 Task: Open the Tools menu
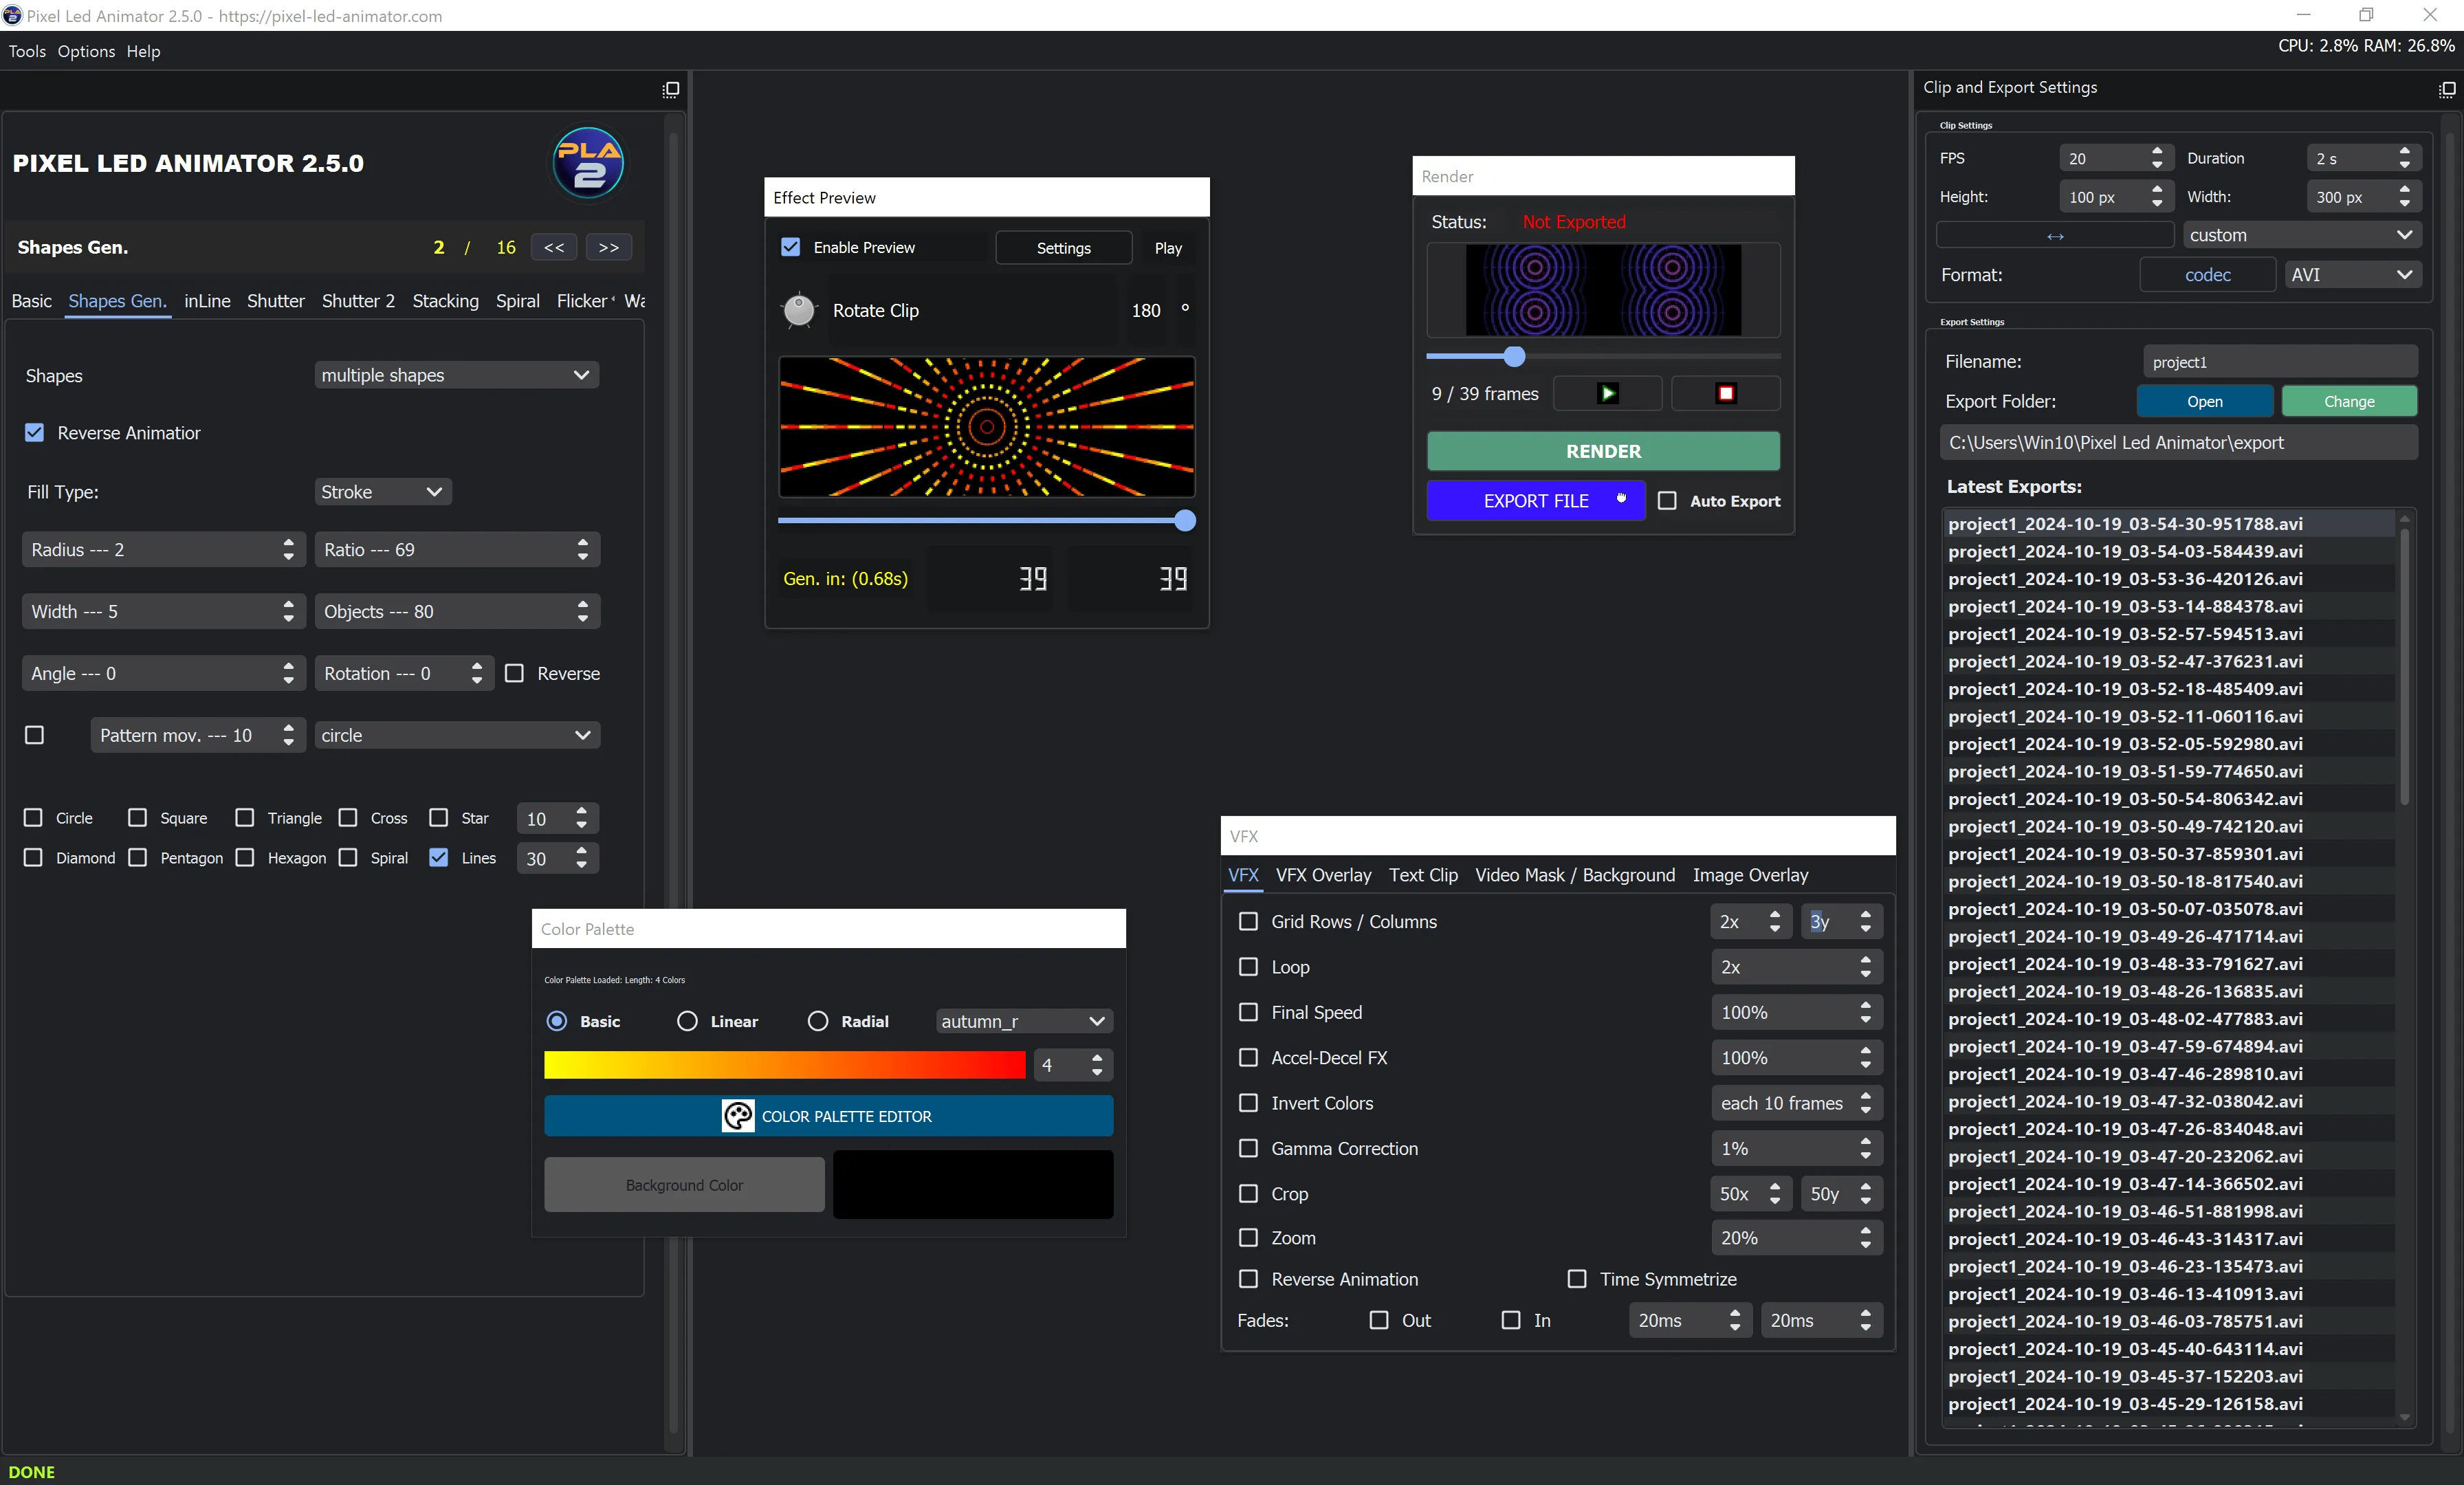point(27,51)
